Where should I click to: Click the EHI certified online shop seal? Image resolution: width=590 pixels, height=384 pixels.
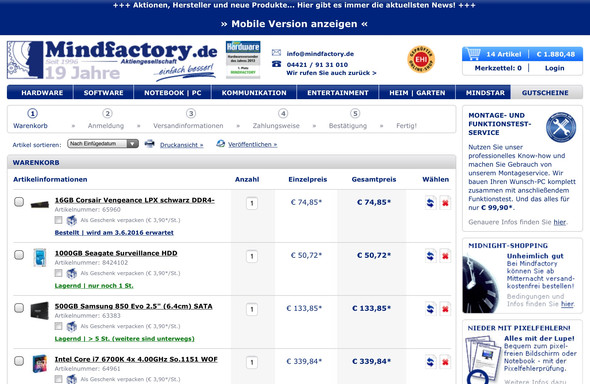click(421, 59)
